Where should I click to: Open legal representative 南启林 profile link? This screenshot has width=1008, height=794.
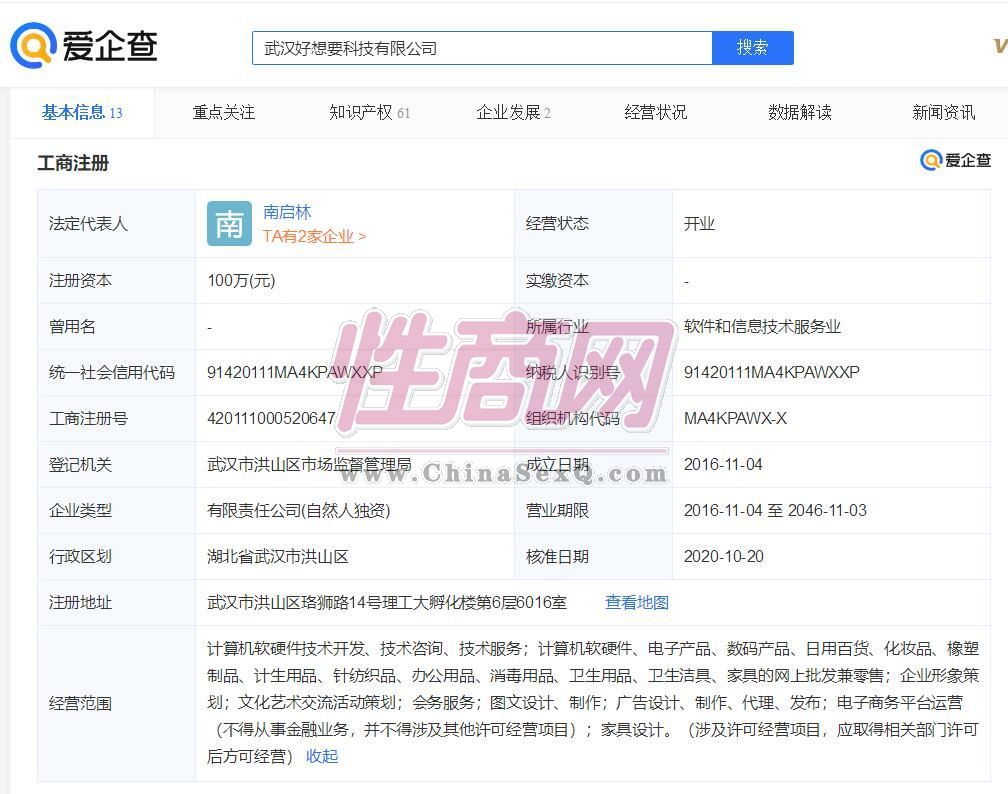click(287, 212)
